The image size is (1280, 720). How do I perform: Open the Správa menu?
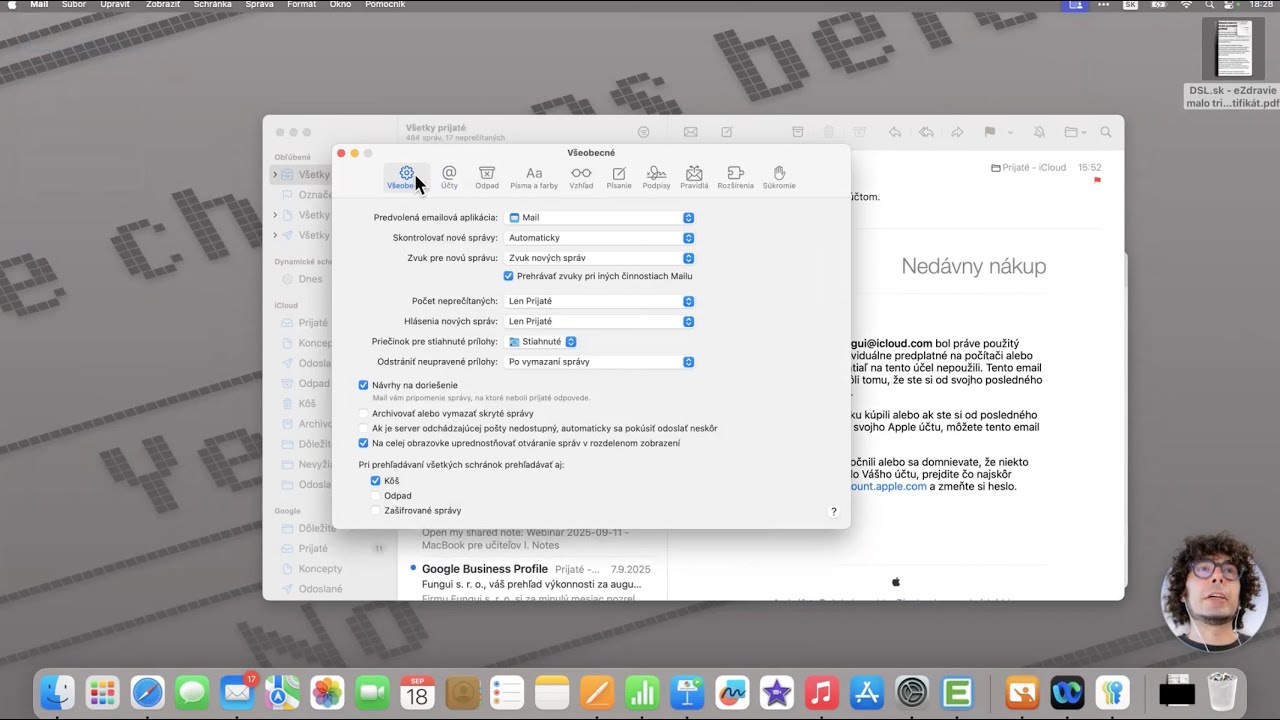point(259,5)
